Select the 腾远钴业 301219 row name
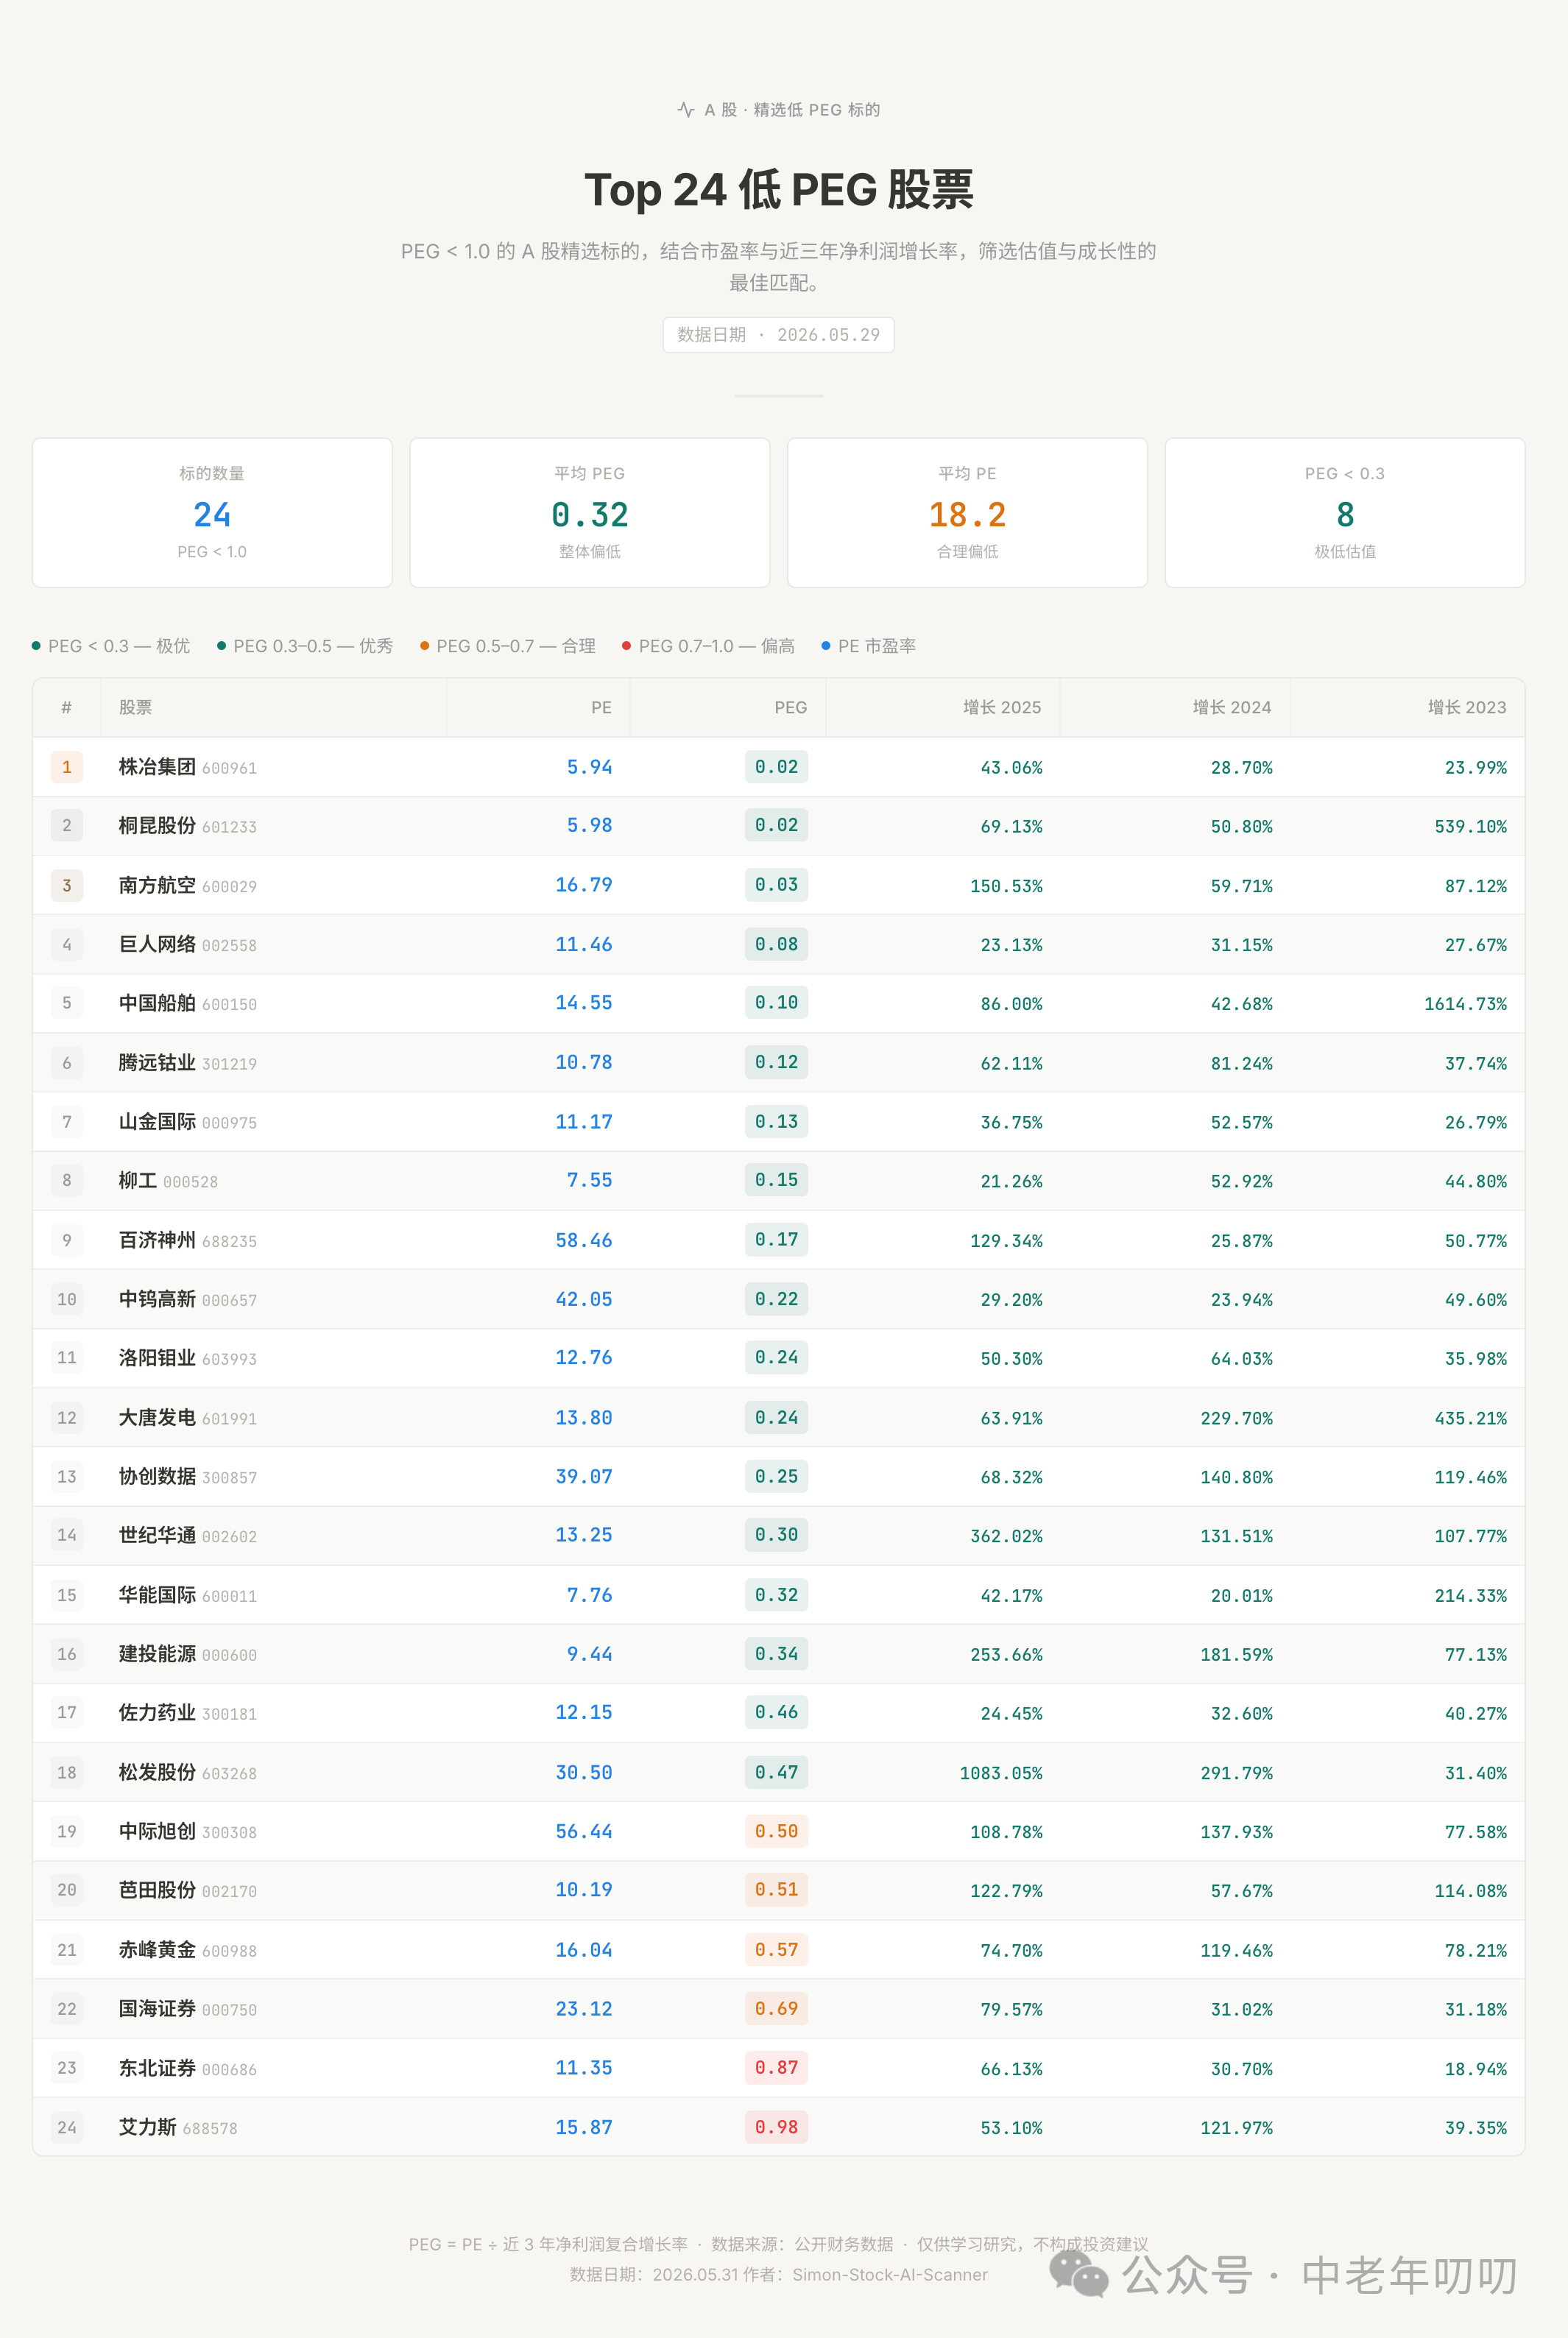1568x2338 pixels. point(187,1063)
